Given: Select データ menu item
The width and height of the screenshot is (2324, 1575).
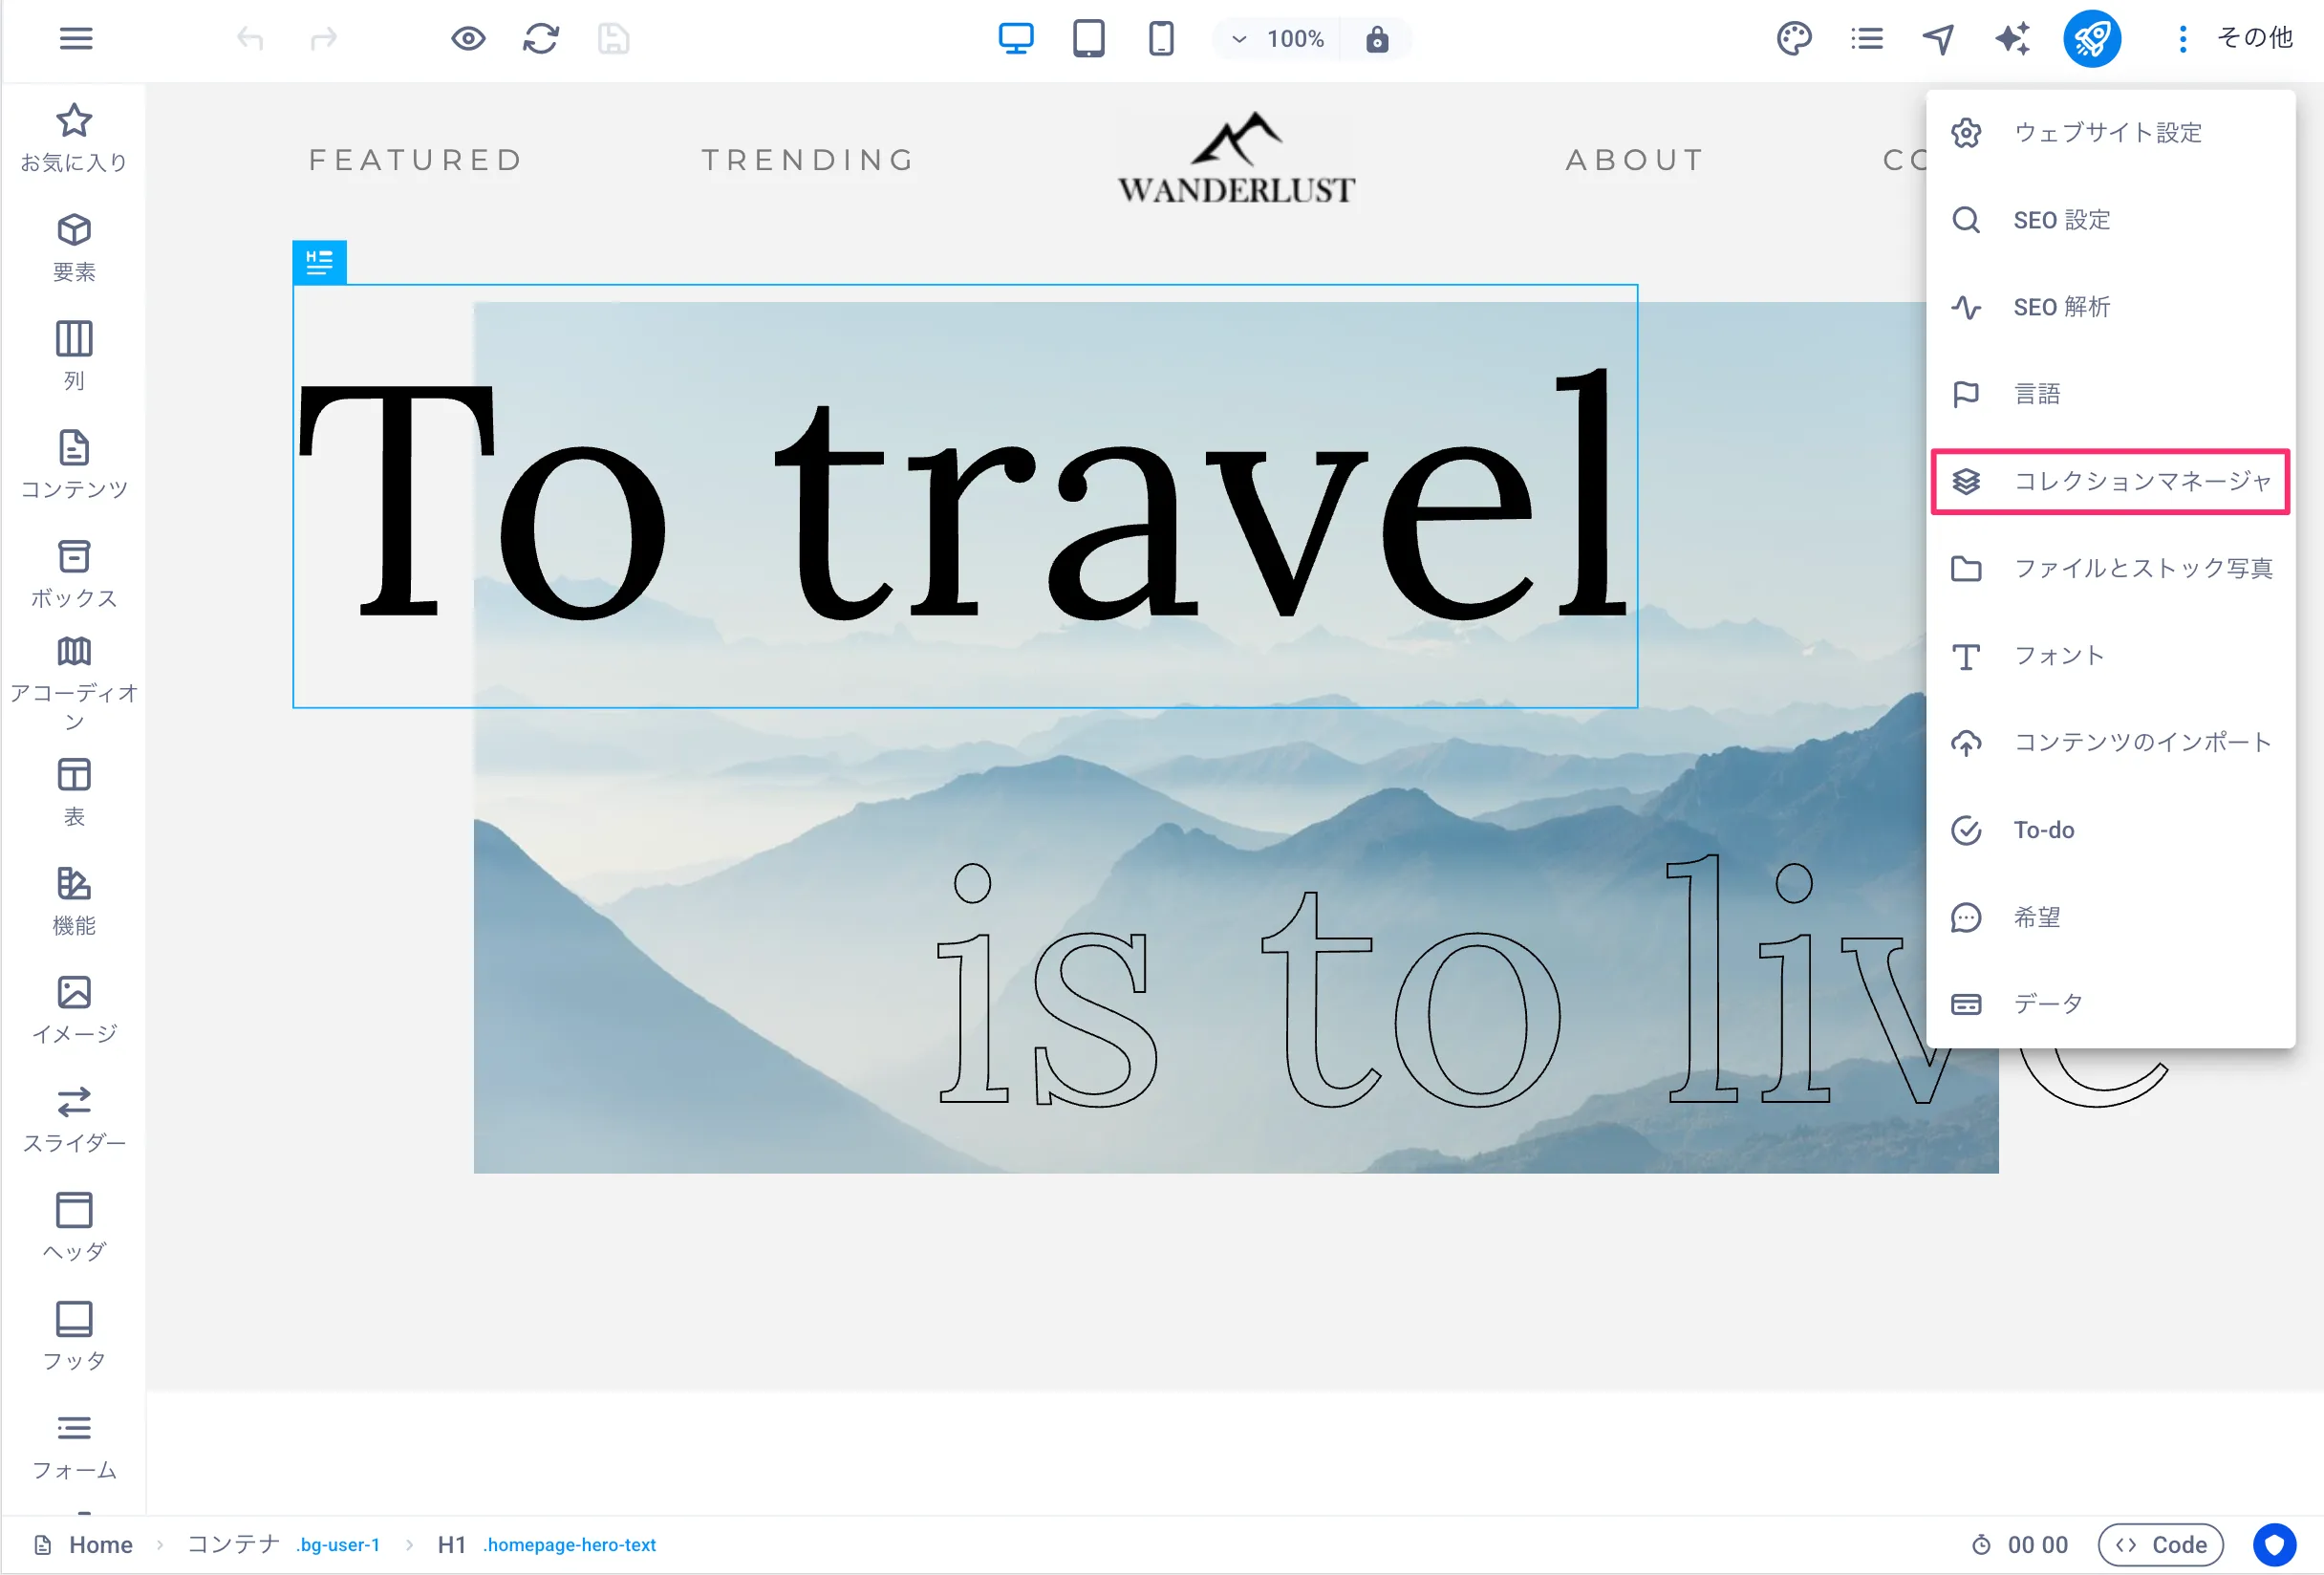Looking at the screenshot, I should pyautogui.click(x=2110, y=1004).
